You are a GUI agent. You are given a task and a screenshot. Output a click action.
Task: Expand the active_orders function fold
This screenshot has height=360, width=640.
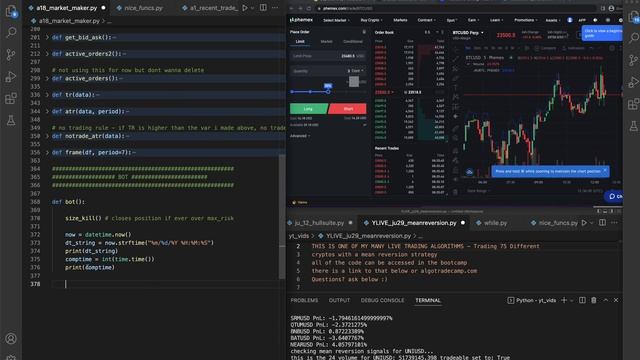pyautogui.click(x=47, y=78)
